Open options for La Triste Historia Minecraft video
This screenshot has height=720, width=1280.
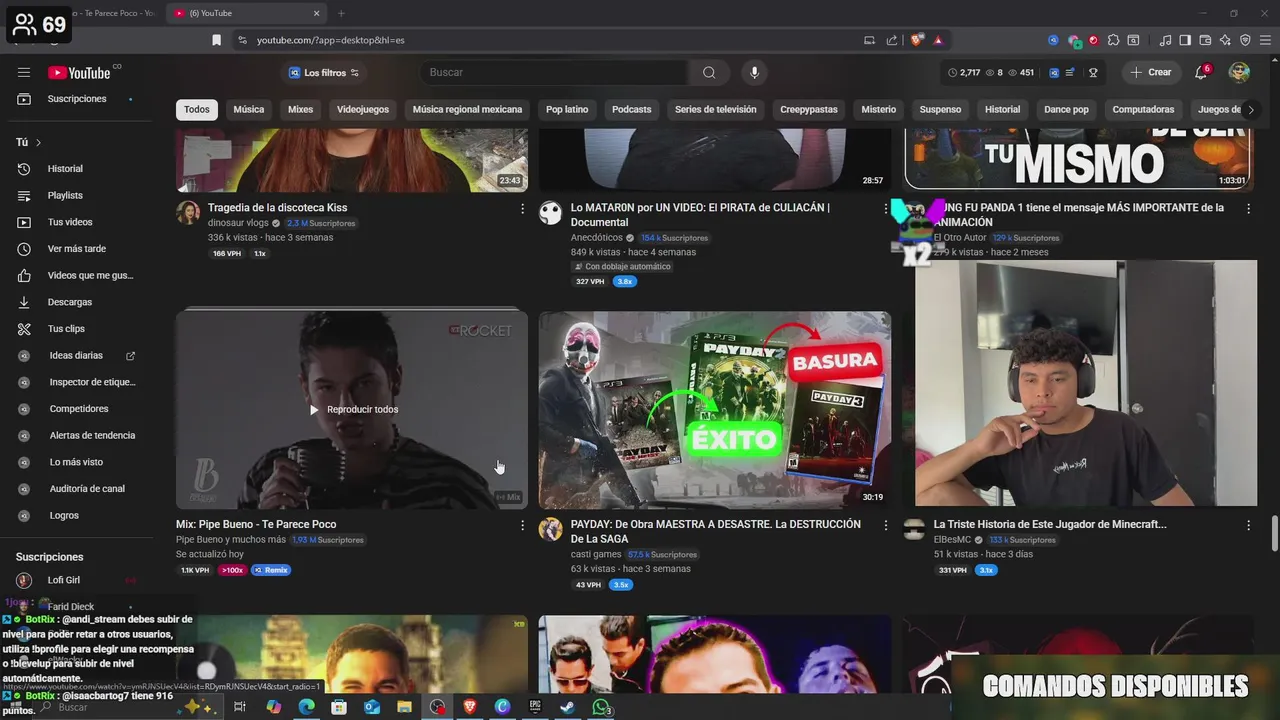click(x=1248, y=525)
